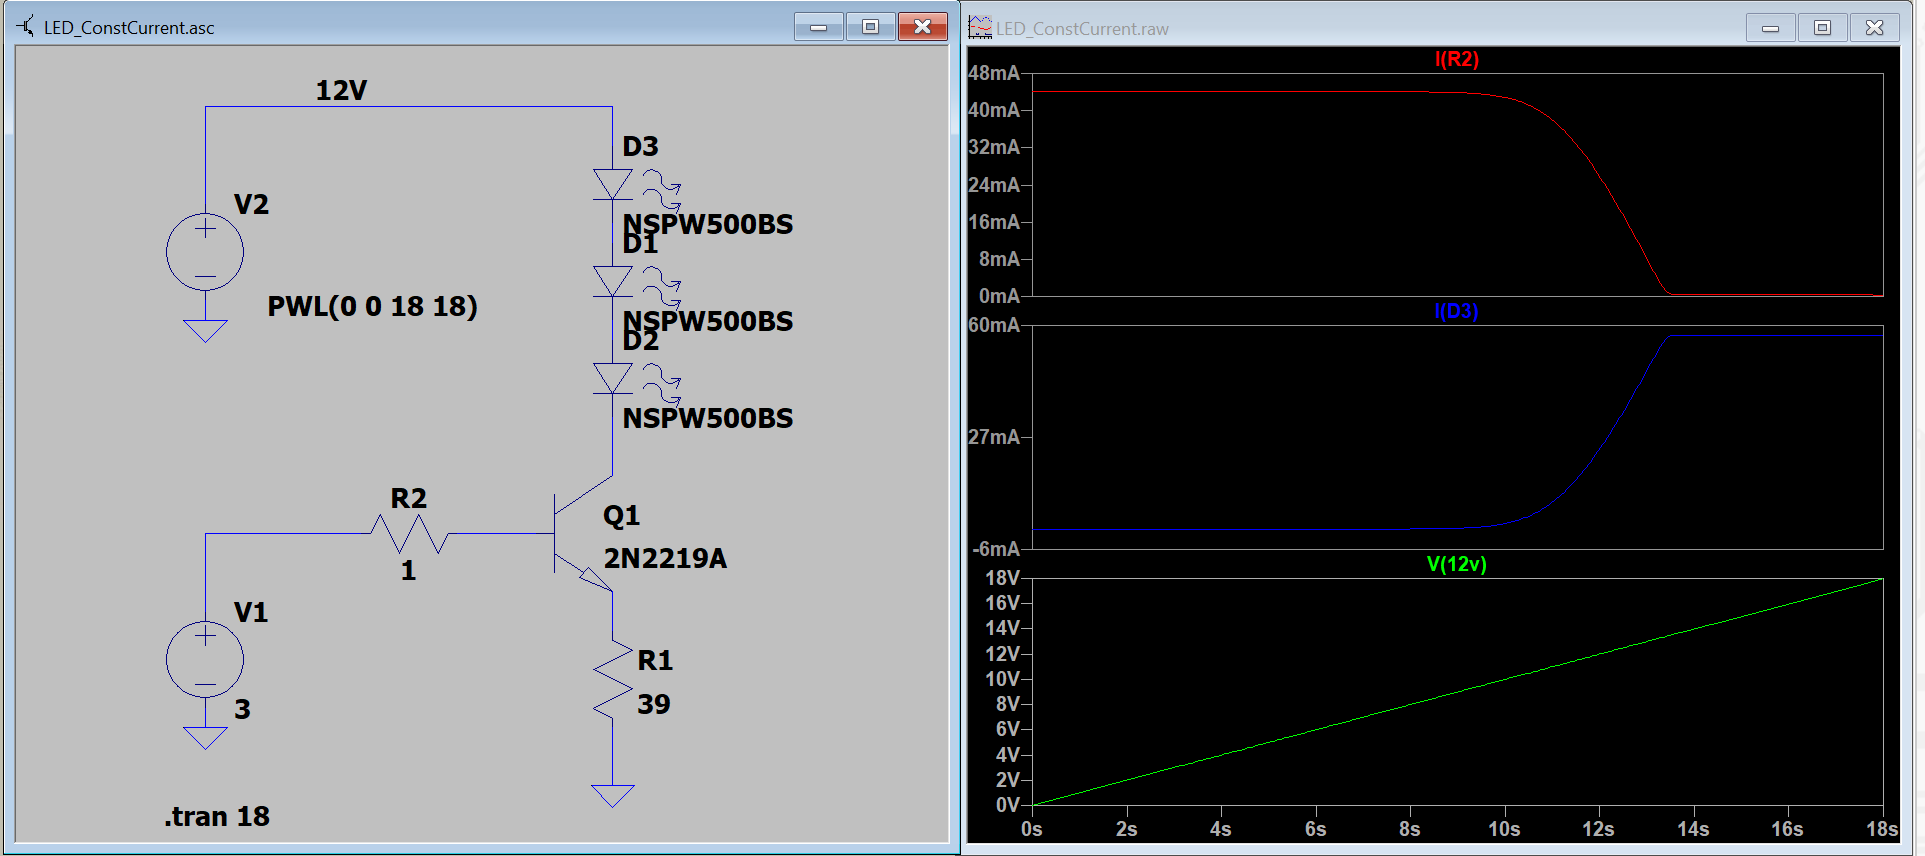Click the R2 value 1

point(408,571)
